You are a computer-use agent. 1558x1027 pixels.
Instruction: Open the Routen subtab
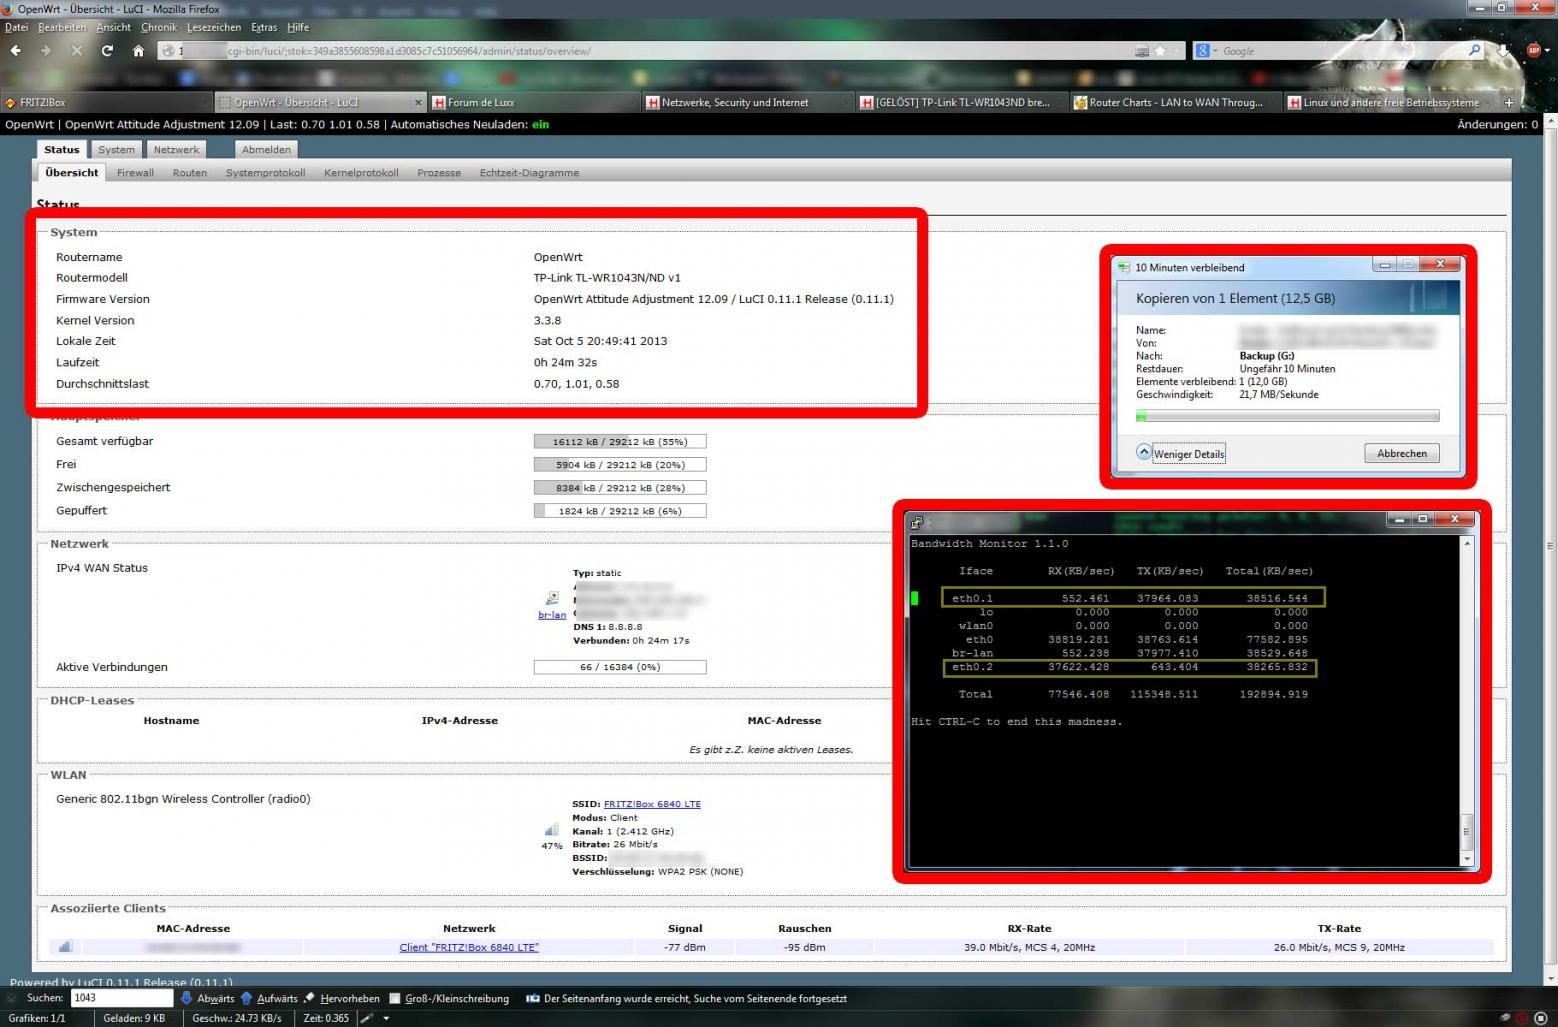(190, 173)
